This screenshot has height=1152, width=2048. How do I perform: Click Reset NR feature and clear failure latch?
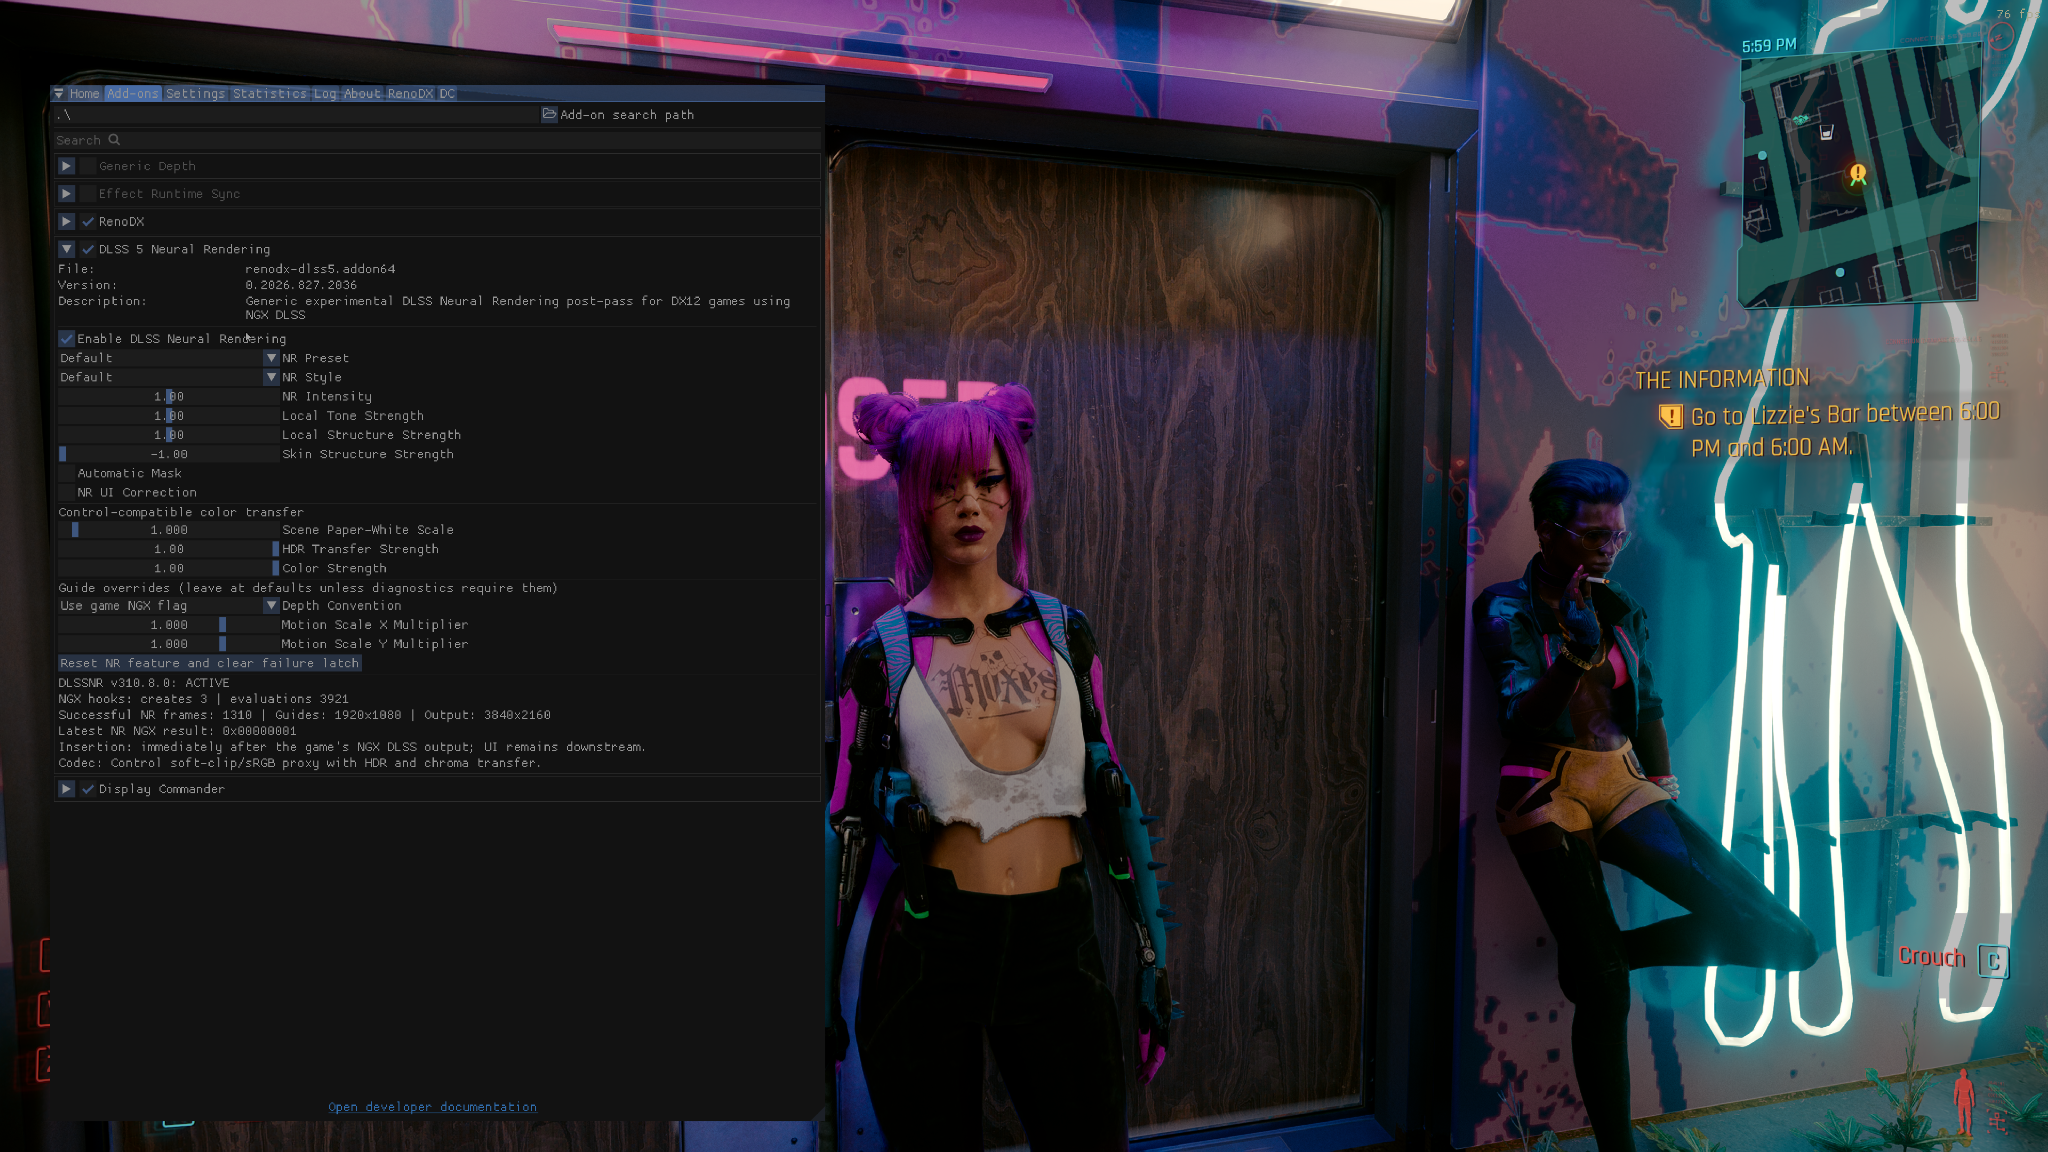(210, 663)
